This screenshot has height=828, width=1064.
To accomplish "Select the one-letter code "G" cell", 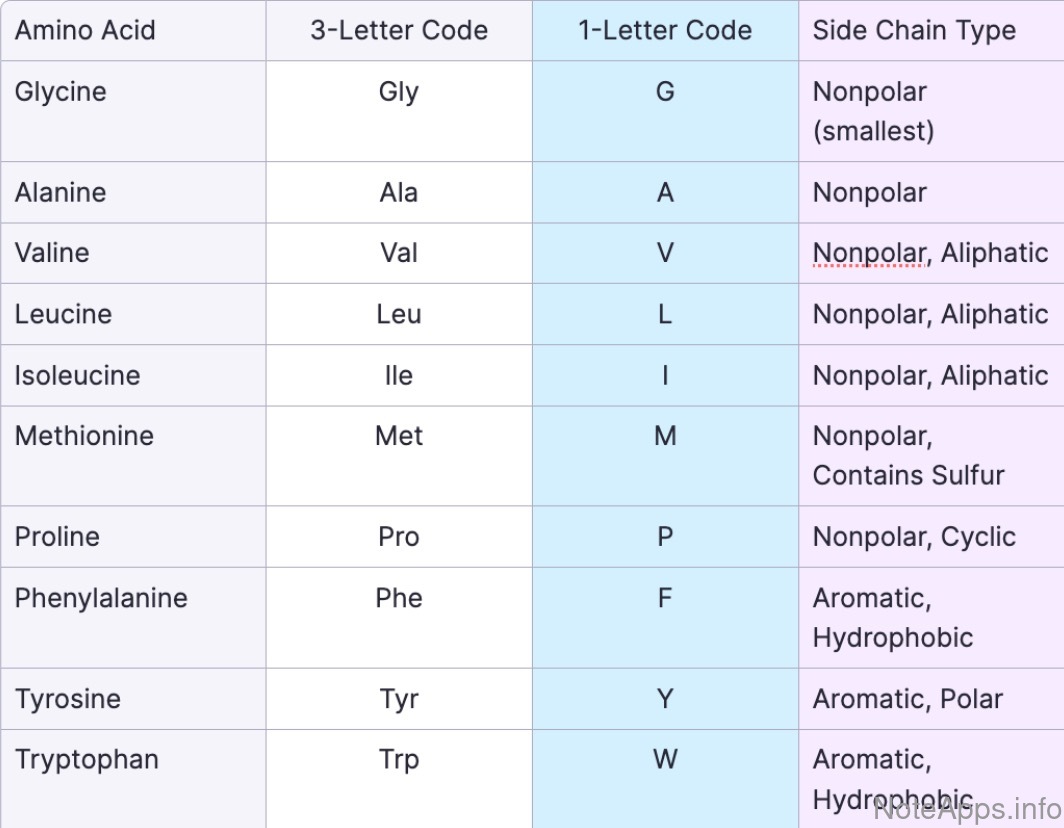I will 665,92.
